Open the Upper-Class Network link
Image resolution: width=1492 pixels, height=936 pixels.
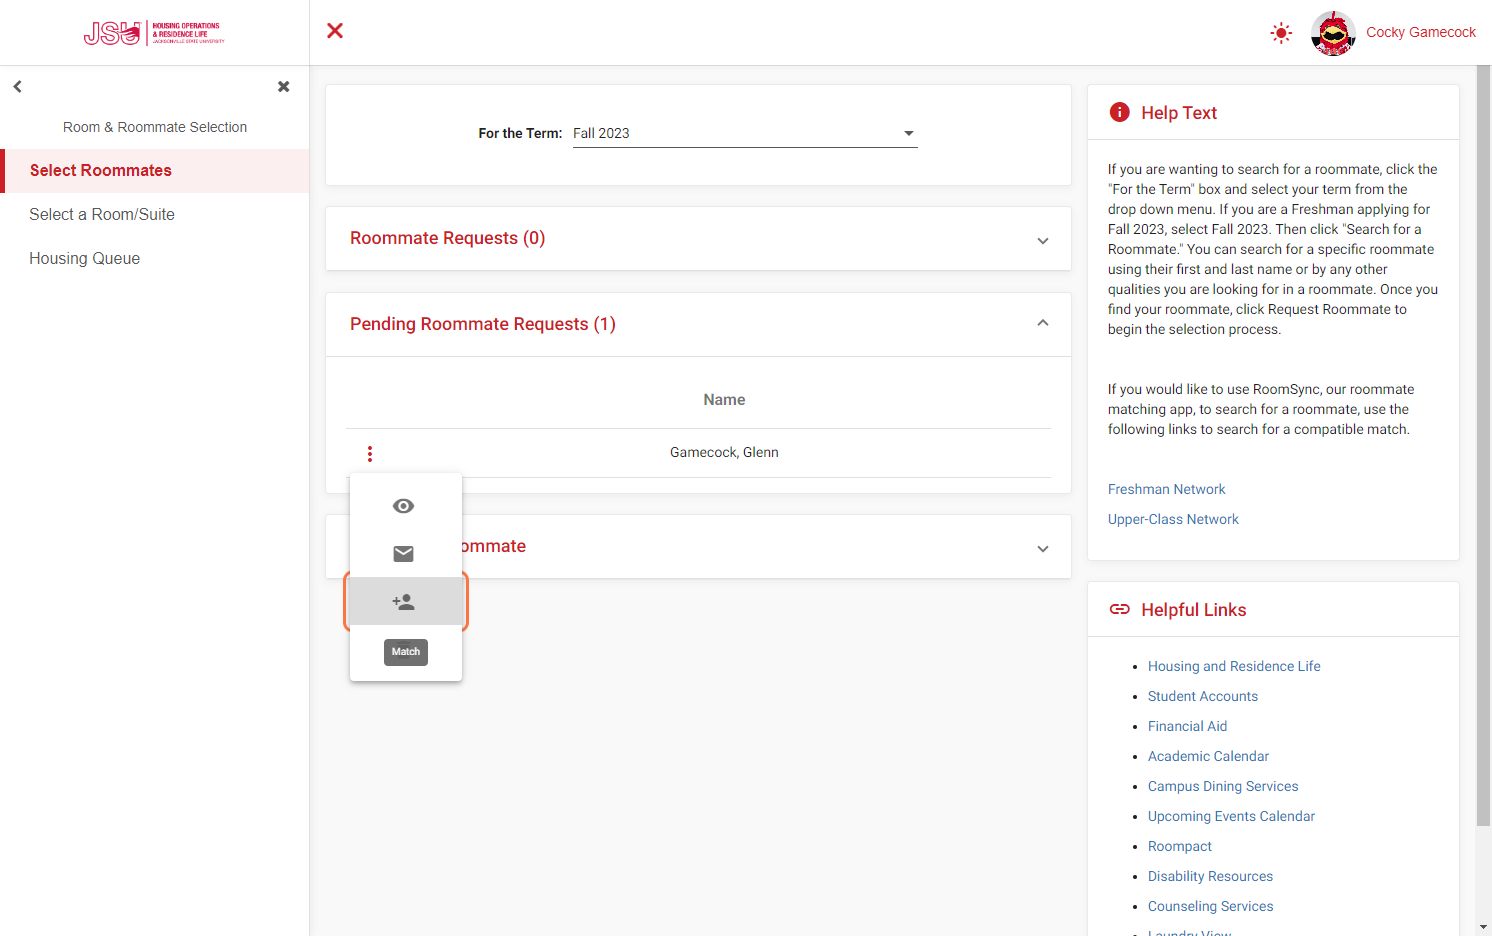[x=1173, y=520]
